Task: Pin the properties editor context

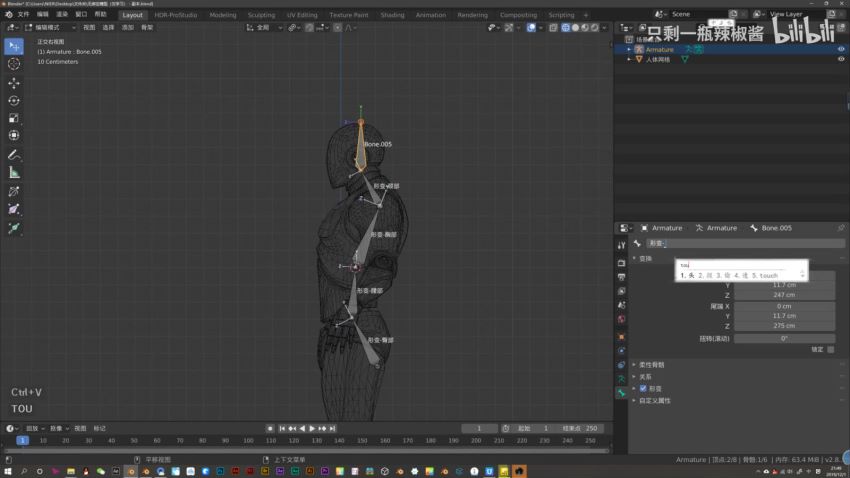Action: 841,228
